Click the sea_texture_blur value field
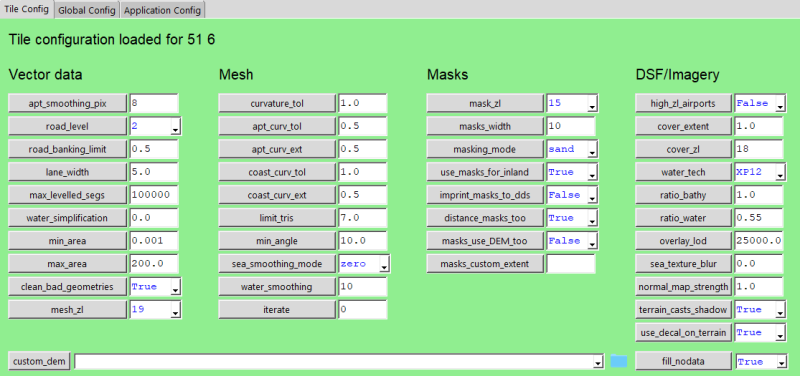This screenshot has width=800, height=376. tap(759, 264)
